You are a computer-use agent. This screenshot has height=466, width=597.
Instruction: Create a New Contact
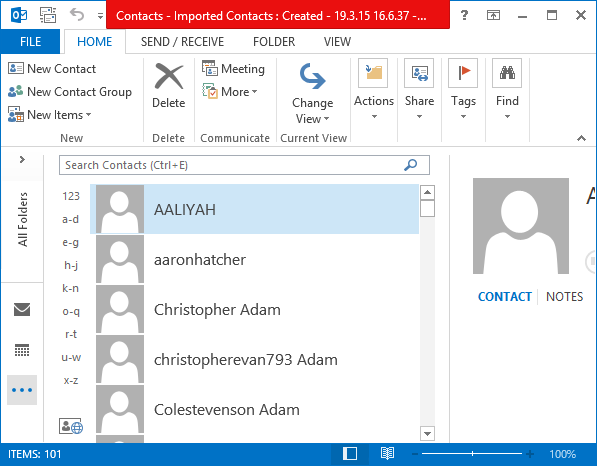point(52,69)
